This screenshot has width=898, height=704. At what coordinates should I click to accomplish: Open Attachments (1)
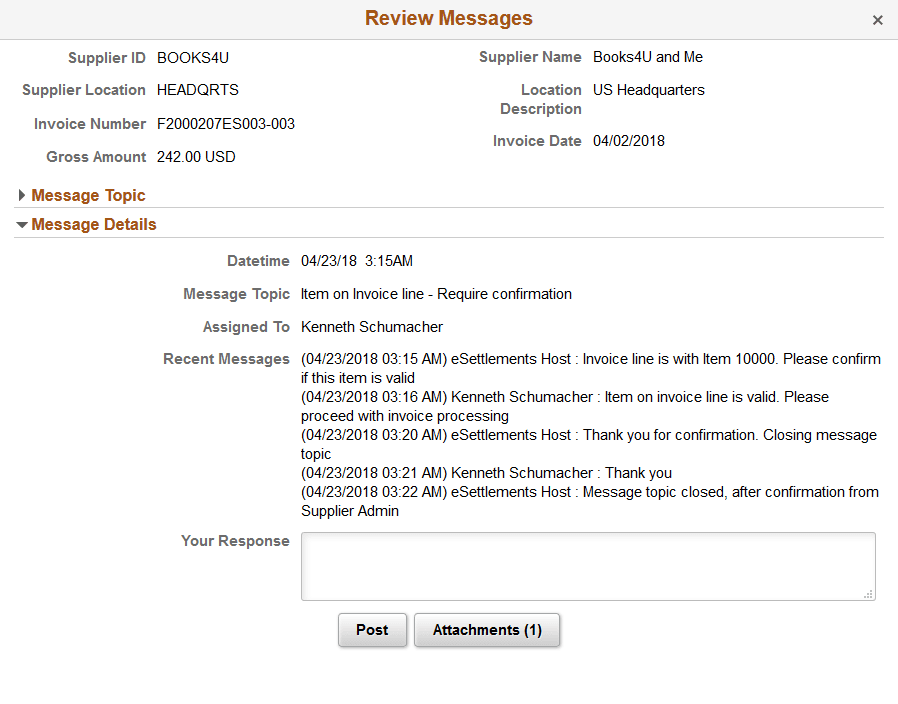tap(487, 630)
